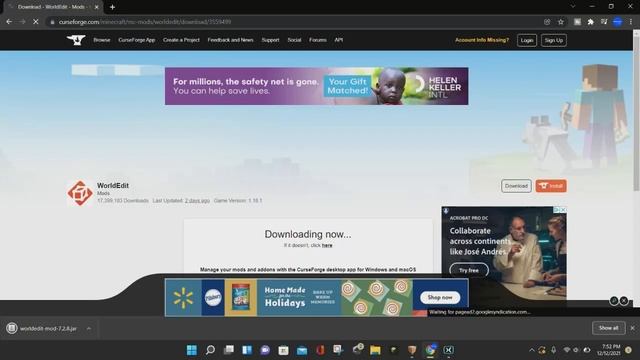Open the Chat app on the taskbar
This screenshot has height=360, width=640.
265,350
